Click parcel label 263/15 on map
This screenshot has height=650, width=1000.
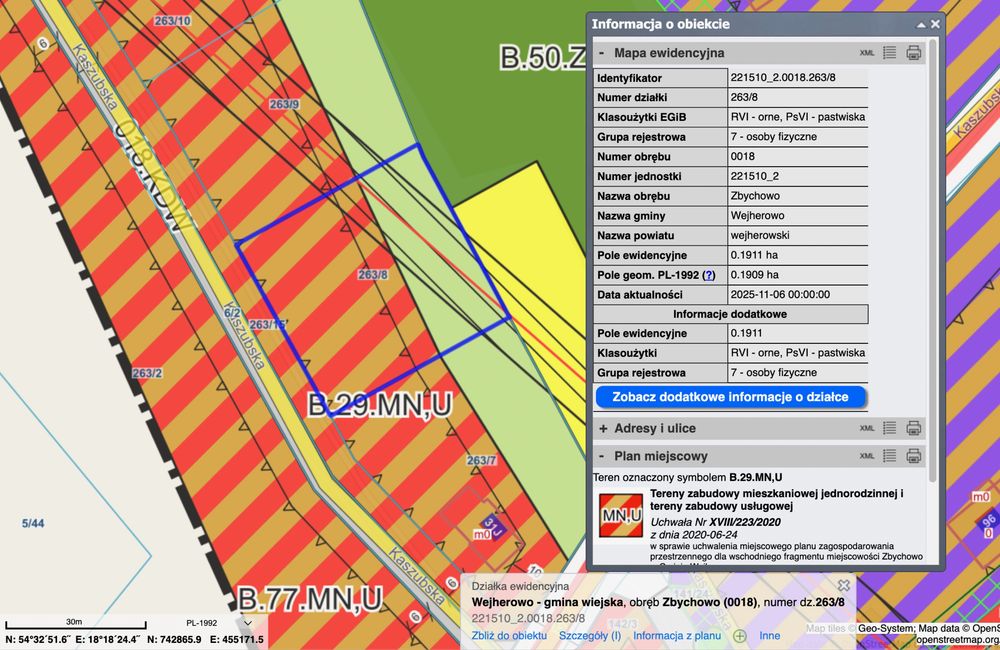pos(267,325)
